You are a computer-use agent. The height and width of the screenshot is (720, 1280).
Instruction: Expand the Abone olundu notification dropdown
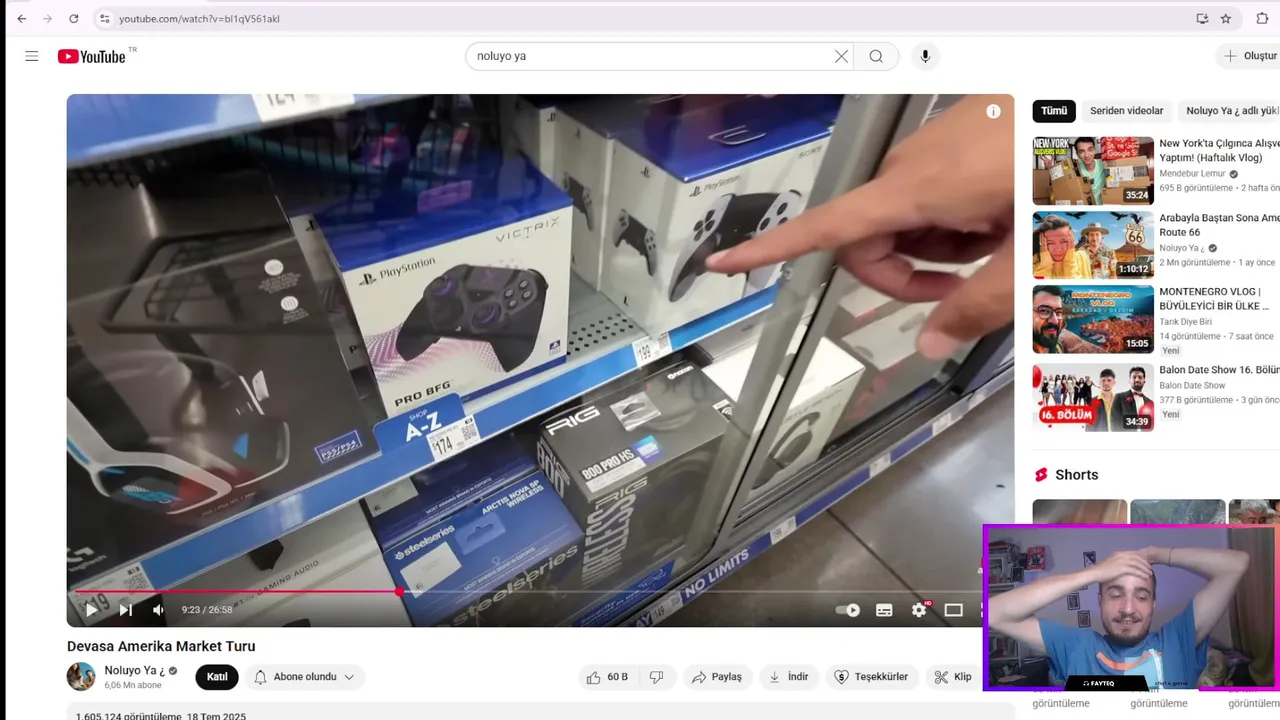[x=304, y=677]
